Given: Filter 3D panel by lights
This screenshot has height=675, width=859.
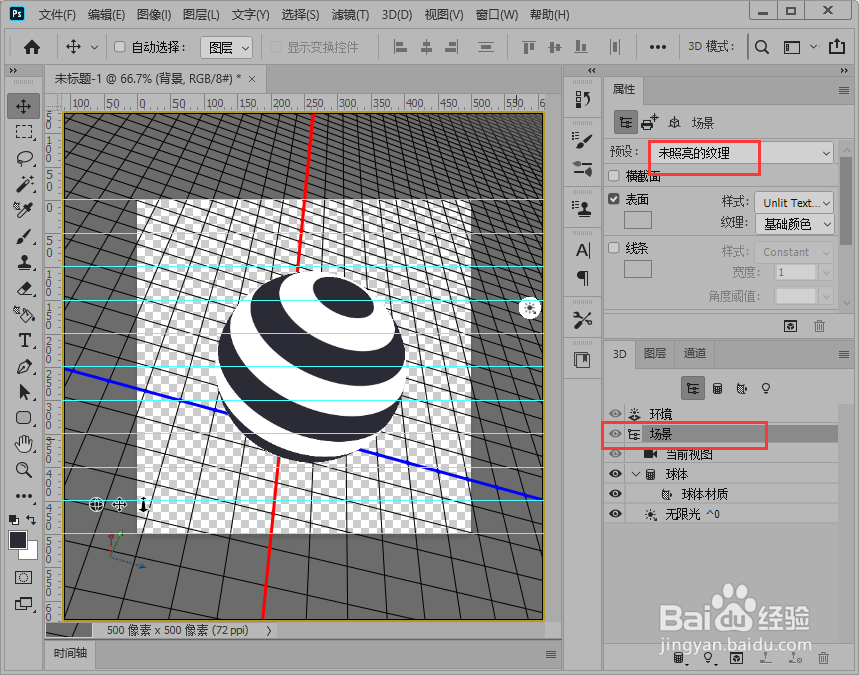Looking at the screenshot, I should point(766,388).
